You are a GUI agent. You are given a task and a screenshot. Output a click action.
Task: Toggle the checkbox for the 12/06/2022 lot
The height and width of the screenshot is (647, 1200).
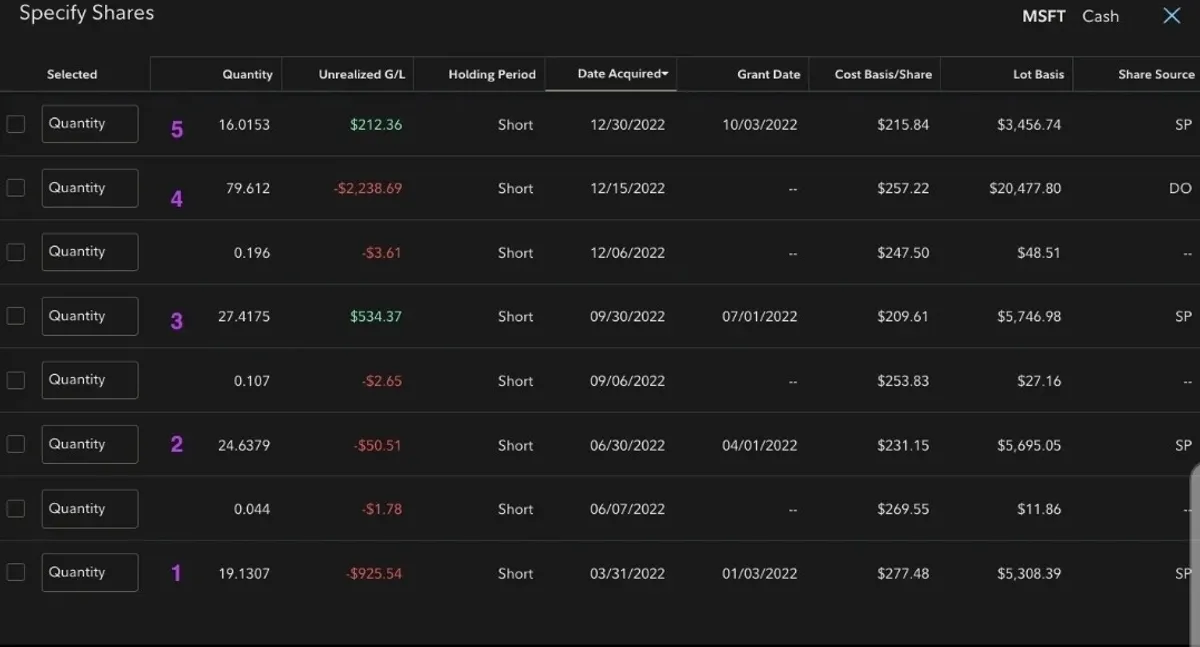tap(16, 252)
